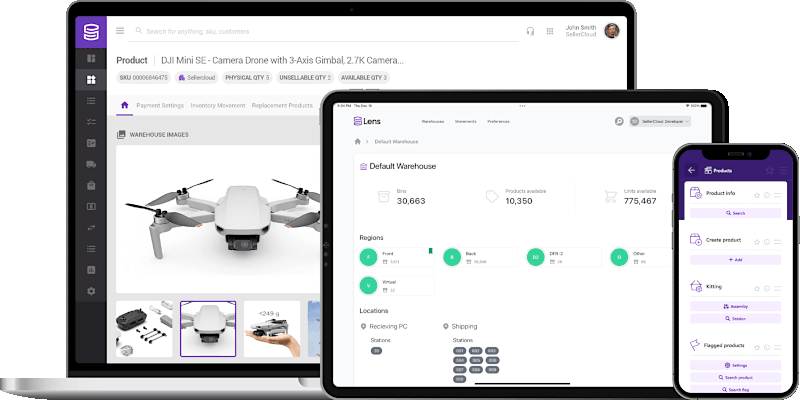Tap Assembly under Kitting on phone
Screen dimensions: 800x400
tap(735, 307)
